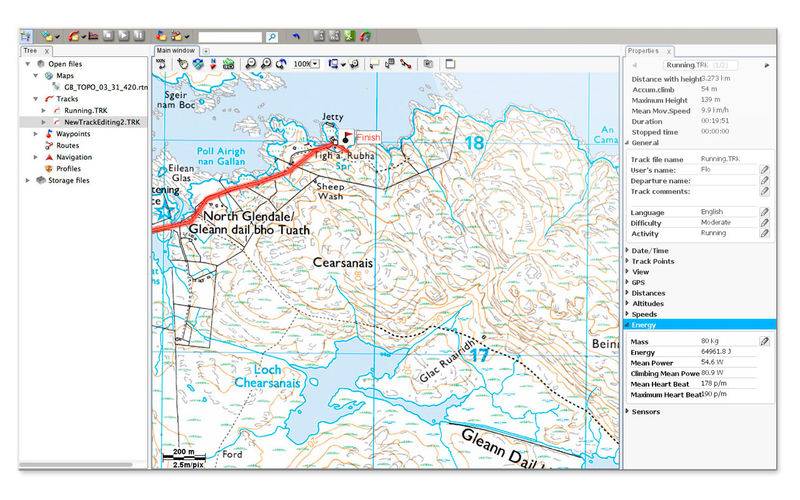The height and width of the screenshot is (500, 800).
Task: Switch to the Main window tab
Action: [x=175, y=49]
